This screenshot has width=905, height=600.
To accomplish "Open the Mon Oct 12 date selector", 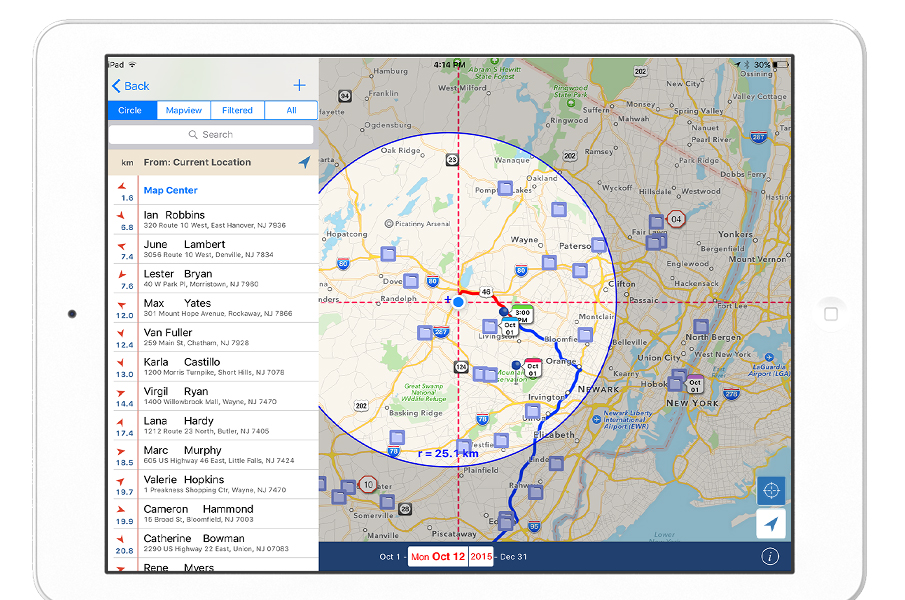I will tap(438, 554).
